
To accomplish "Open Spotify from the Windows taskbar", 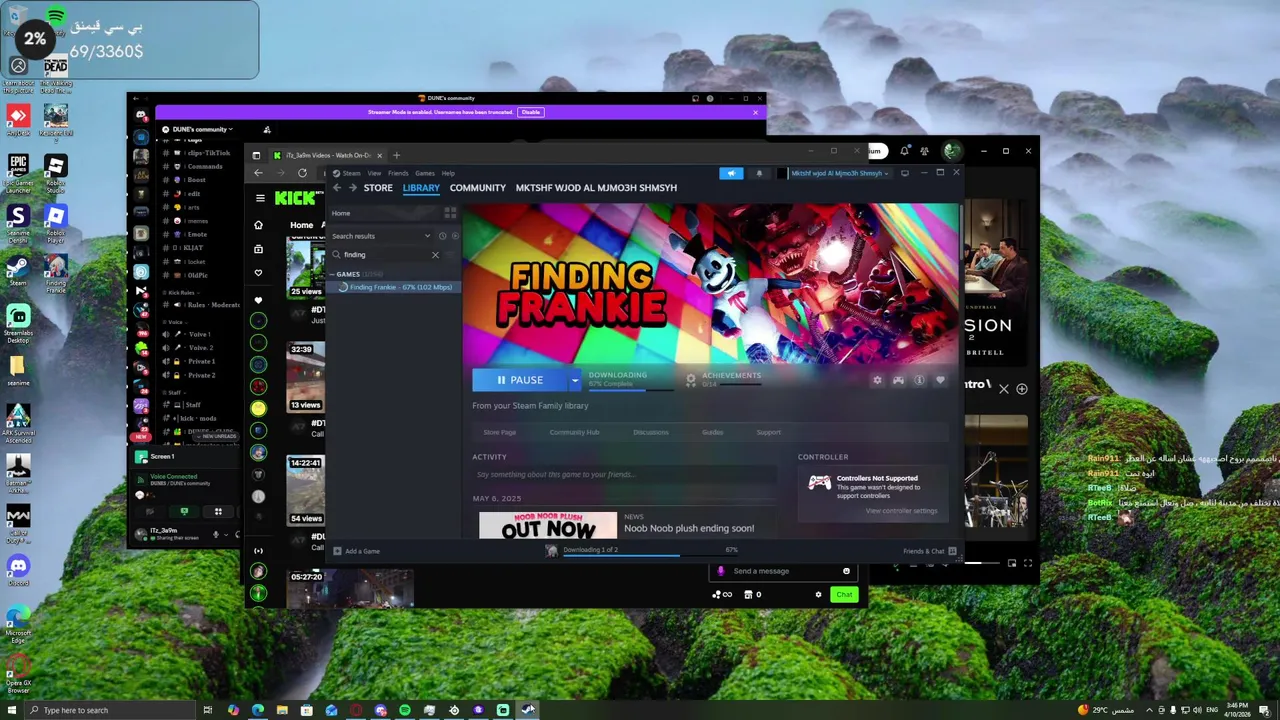I will coord(405,710).
